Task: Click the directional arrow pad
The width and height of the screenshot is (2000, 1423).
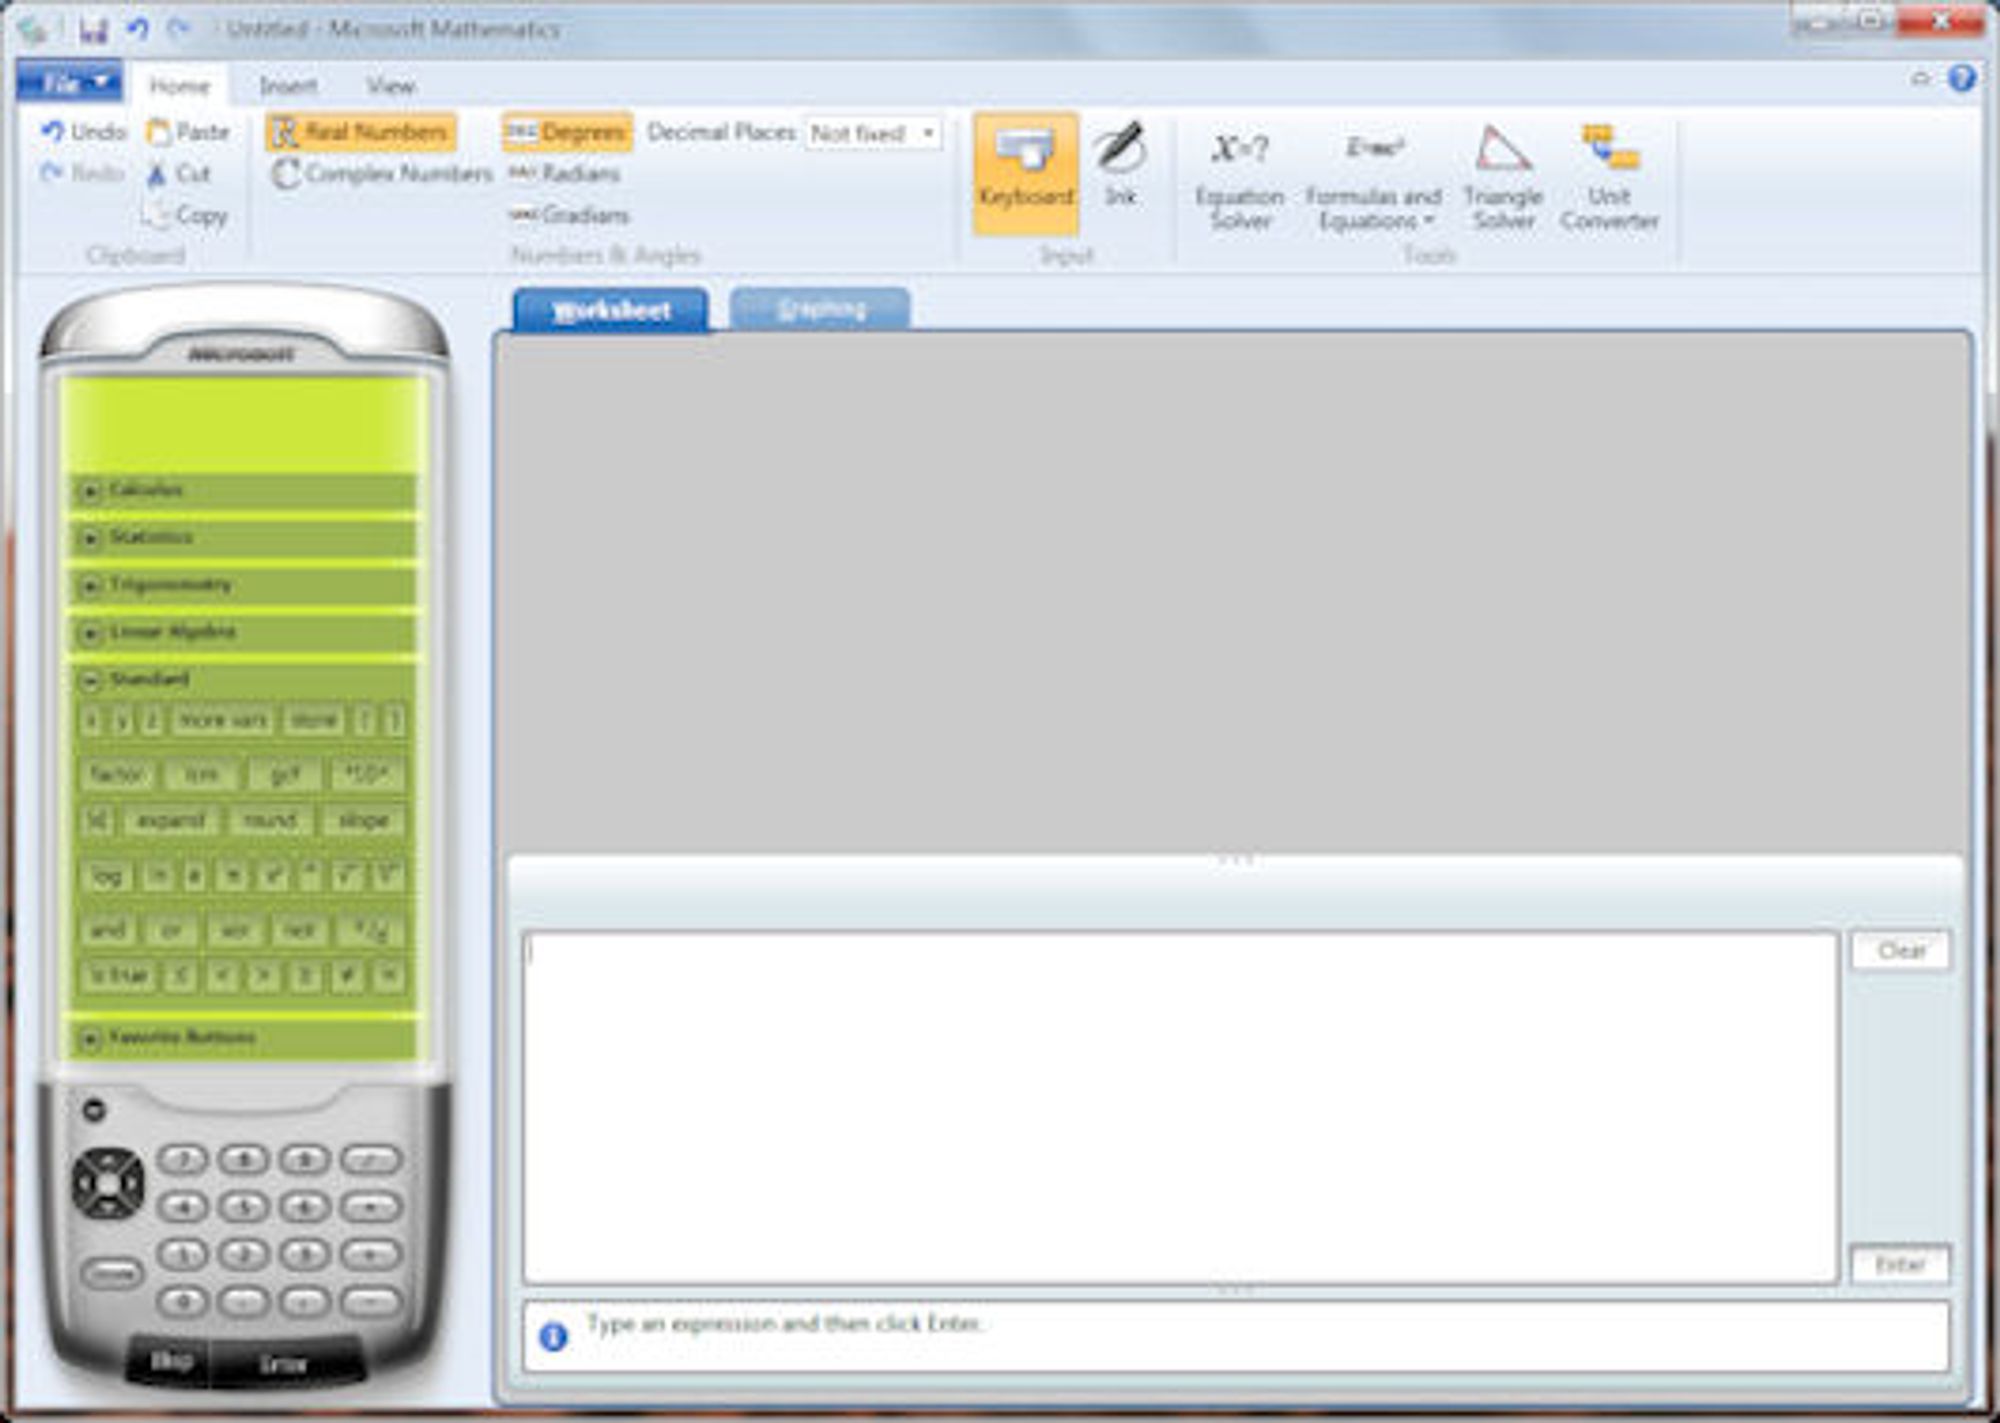Action: click(108, 1184)
